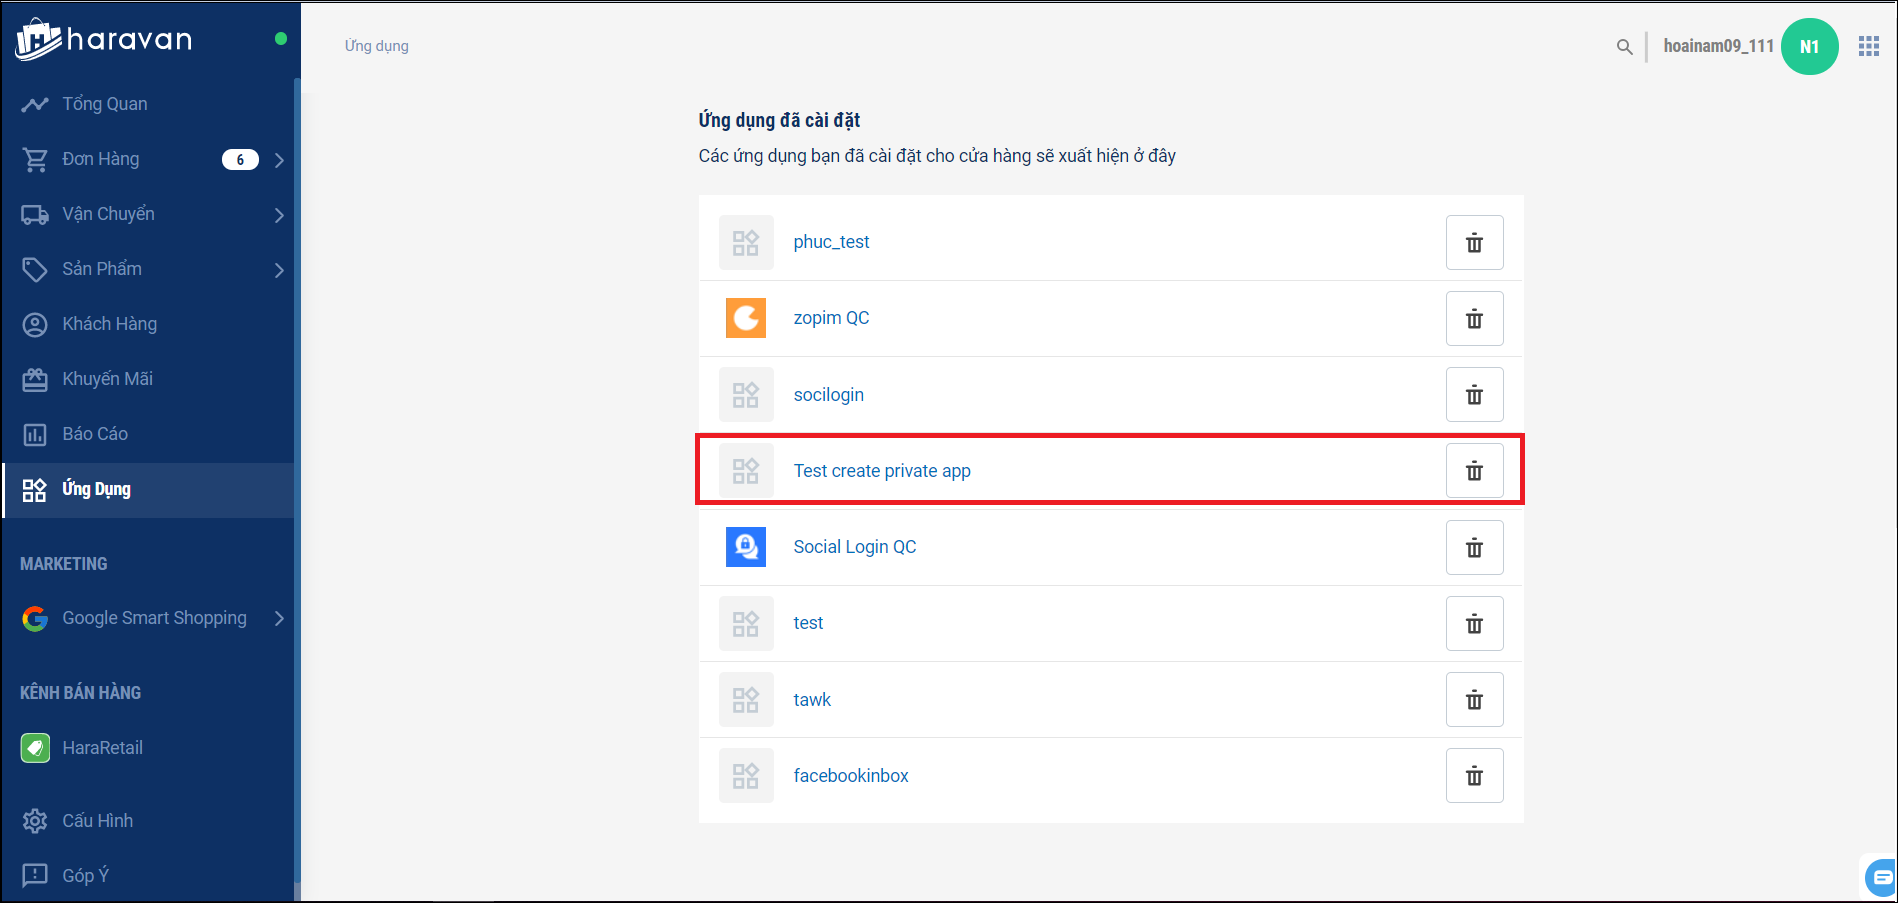Viewport: 1898px width, 903px height.
Task: Click the zopim QC orange app icon
Action: coord(745,318)
